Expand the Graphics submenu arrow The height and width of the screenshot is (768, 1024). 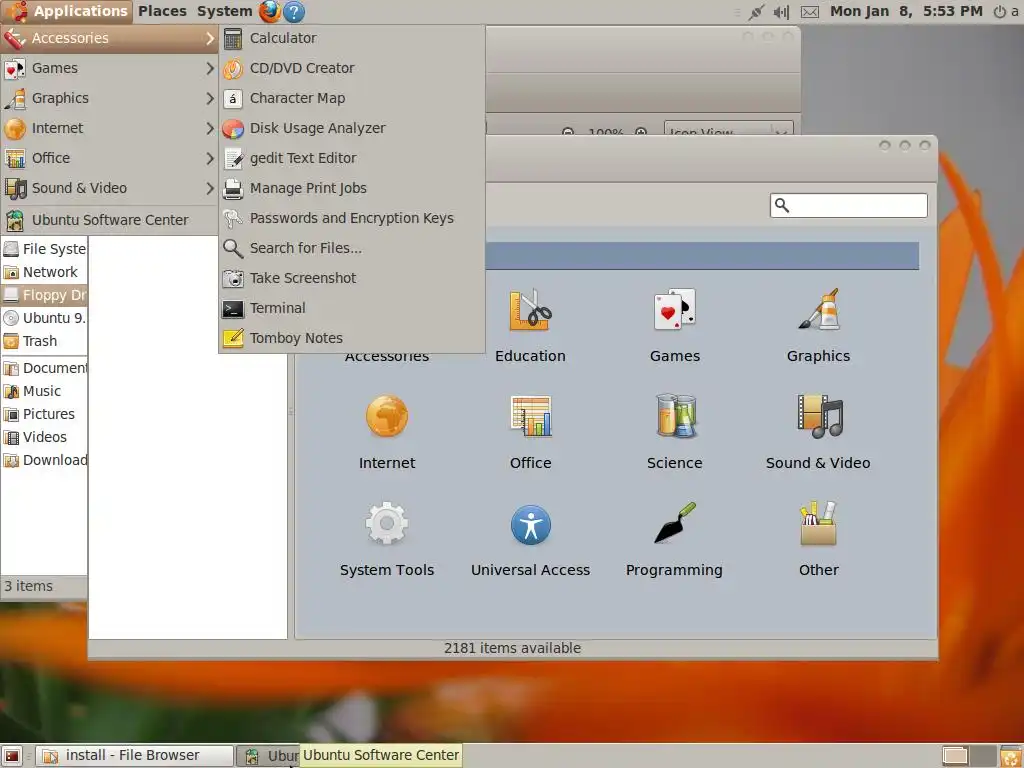210,98
